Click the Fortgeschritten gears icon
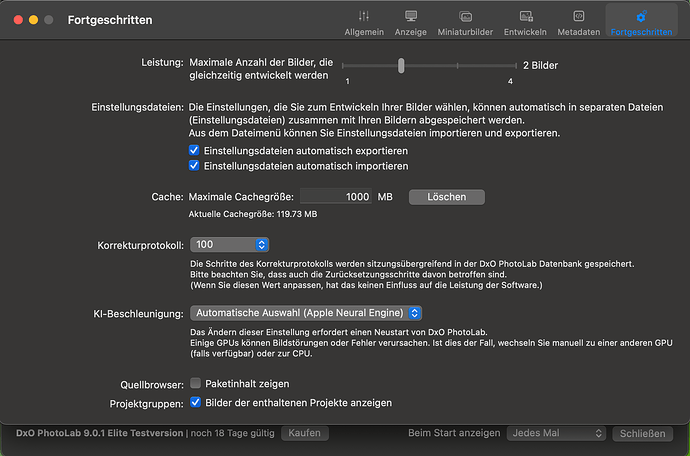This screenshot has width=690, height=456. point(640,17)
